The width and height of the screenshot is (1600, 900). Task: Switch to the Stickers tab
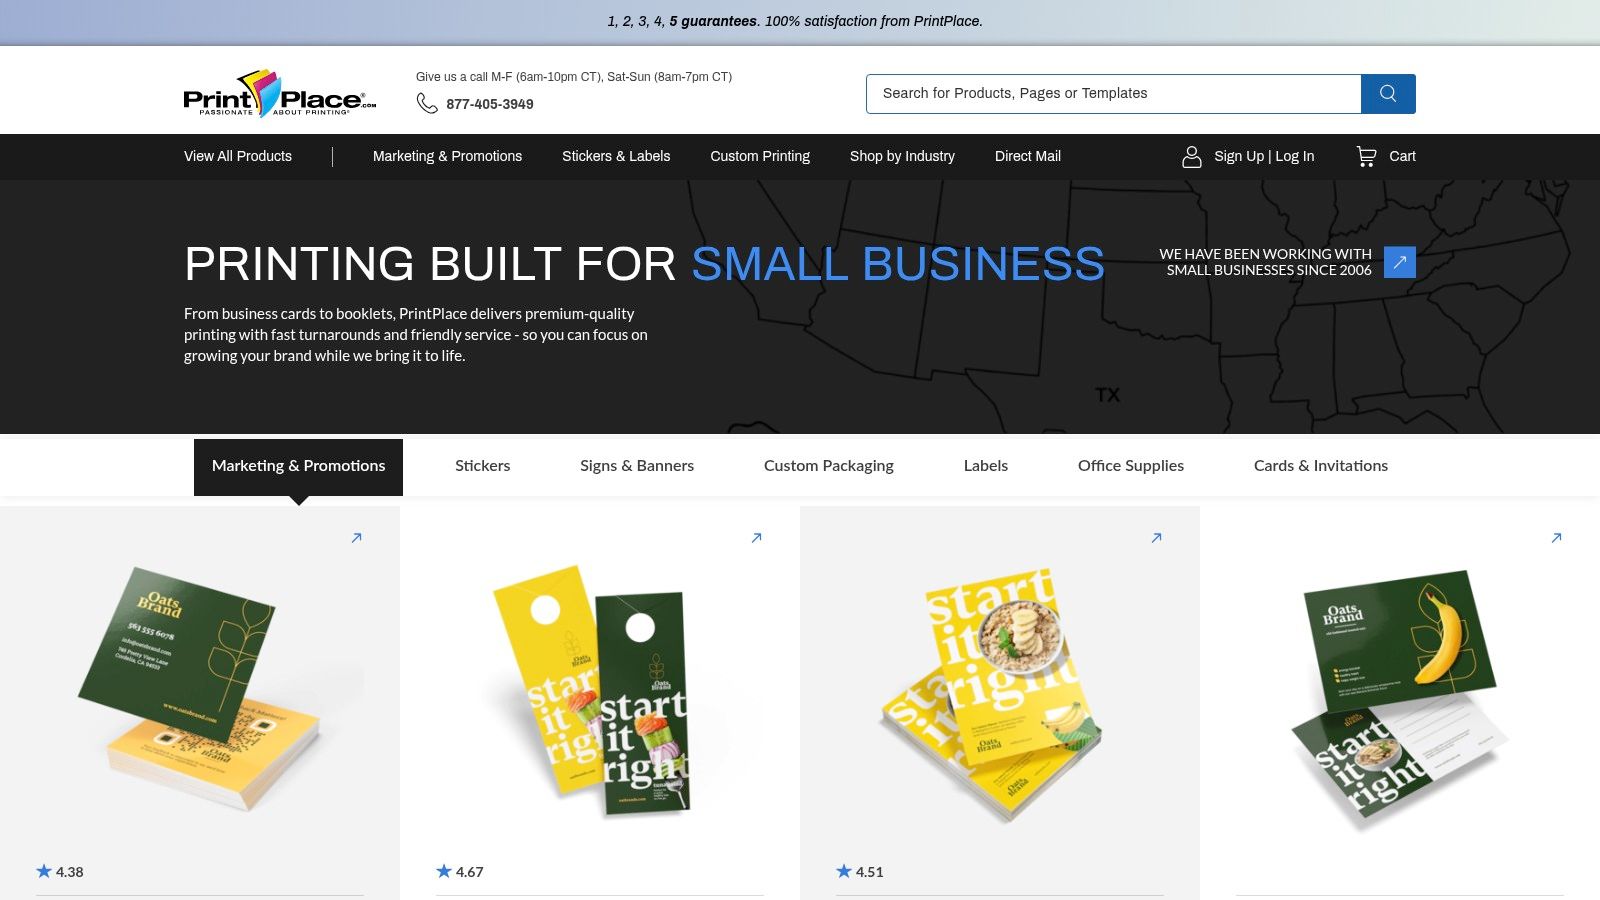tap(482, 466)
